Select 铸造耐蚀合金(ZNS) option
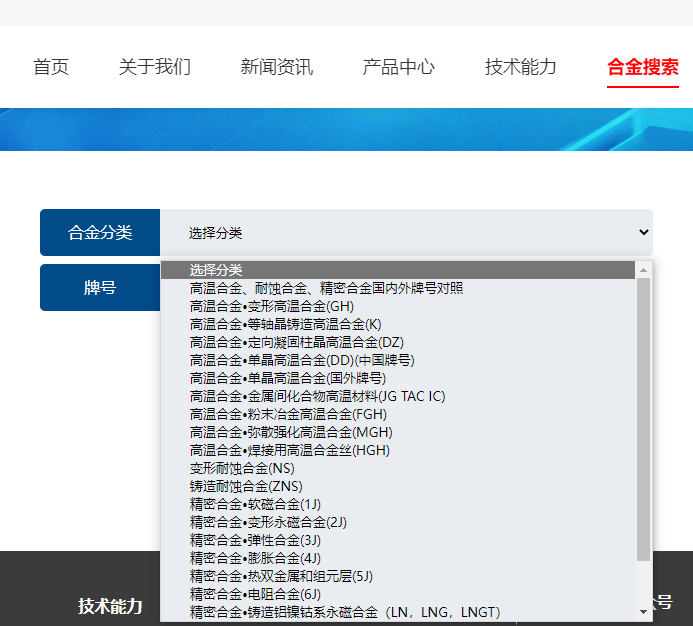The image size is (693, 626). [x=246, y=486]
